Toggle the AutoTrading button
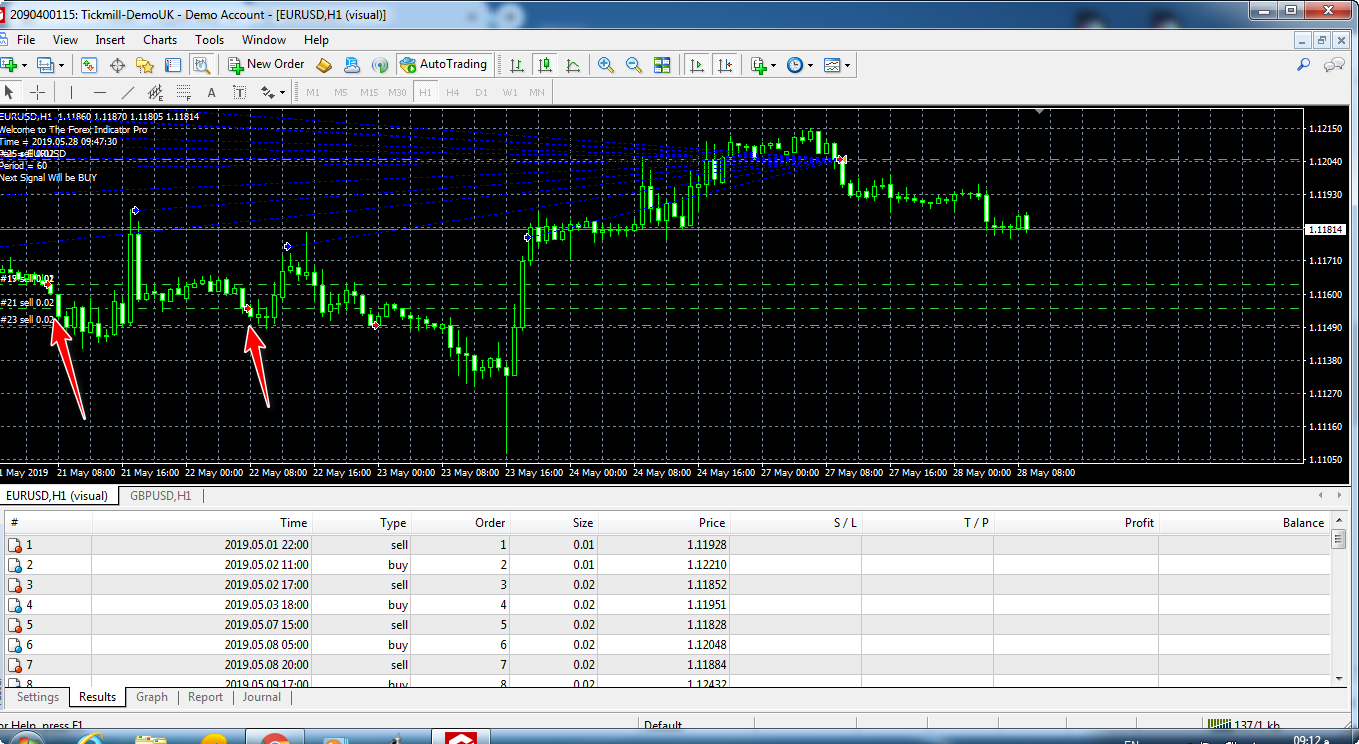Viewport: 1359px width, 744px height. click(x=443, y=65)
